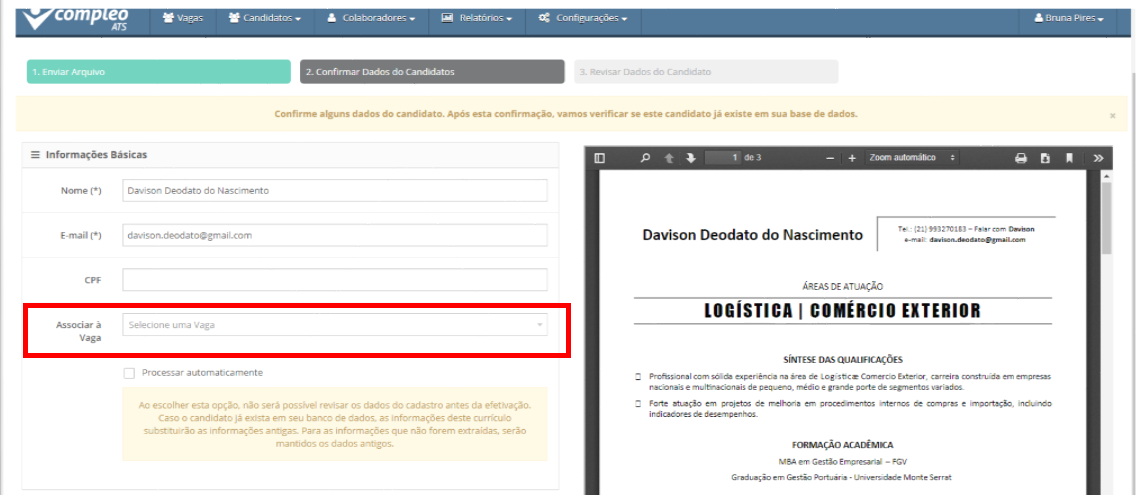This screenshot has height=495, width=1145.
Task: Click the E-mail input field
Action: point(334,235)
